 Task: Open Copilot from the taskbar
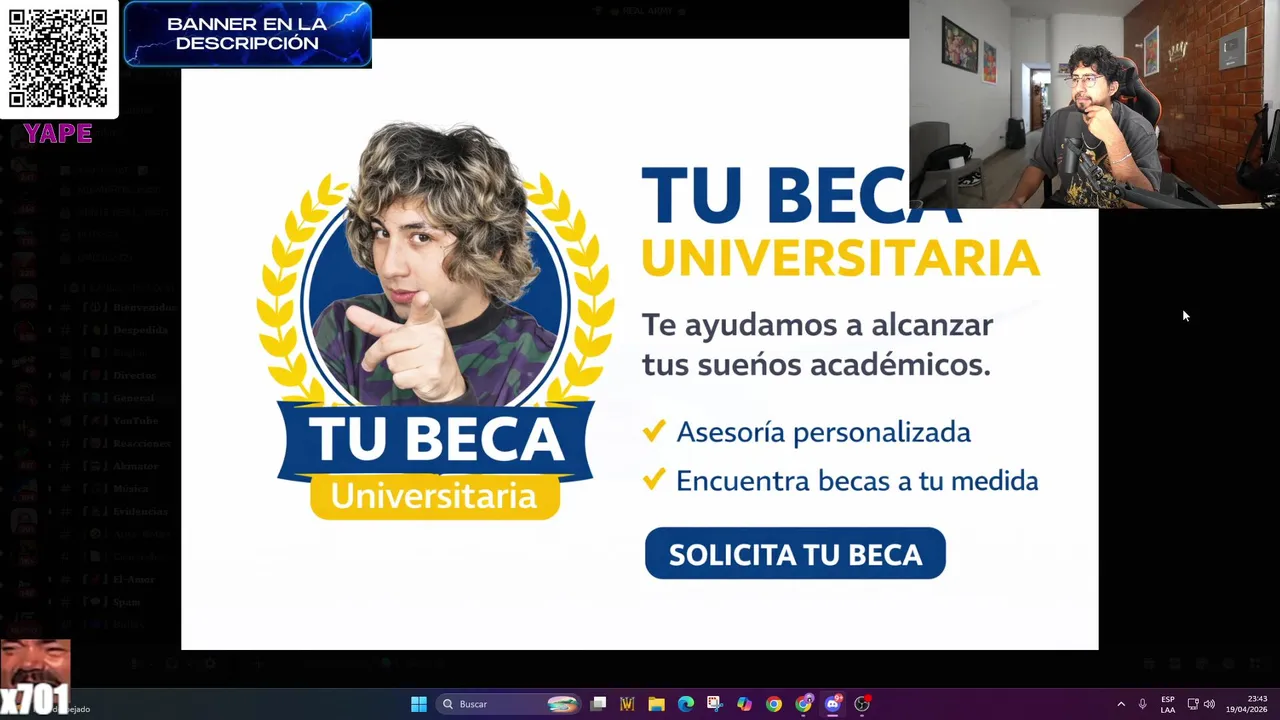(744, 704)
